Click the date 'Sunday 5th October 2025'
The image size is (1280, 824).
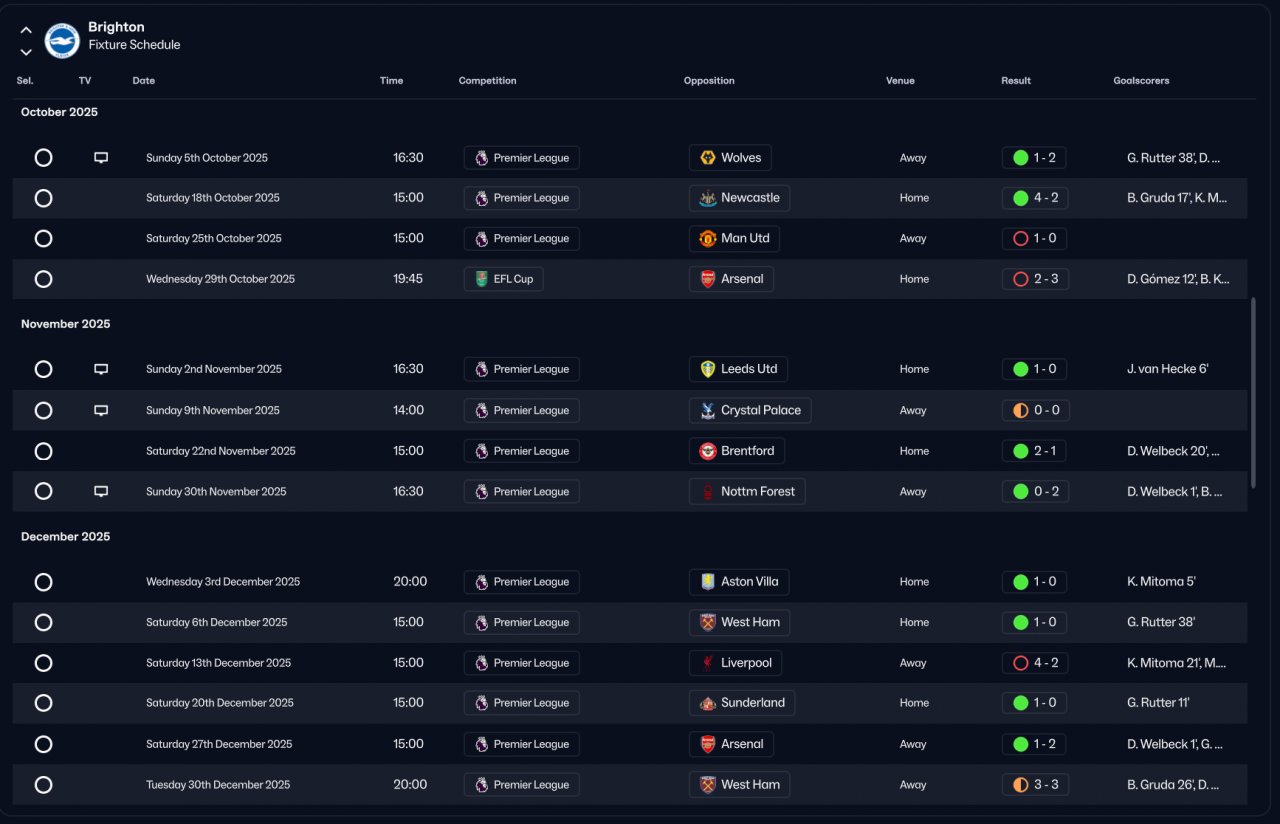[x=207, y=158]
